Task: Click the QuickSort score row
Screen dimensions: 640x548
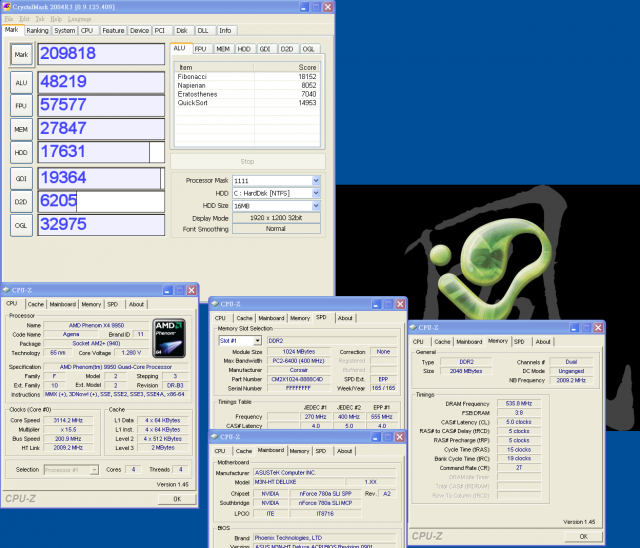Action: 247,103
